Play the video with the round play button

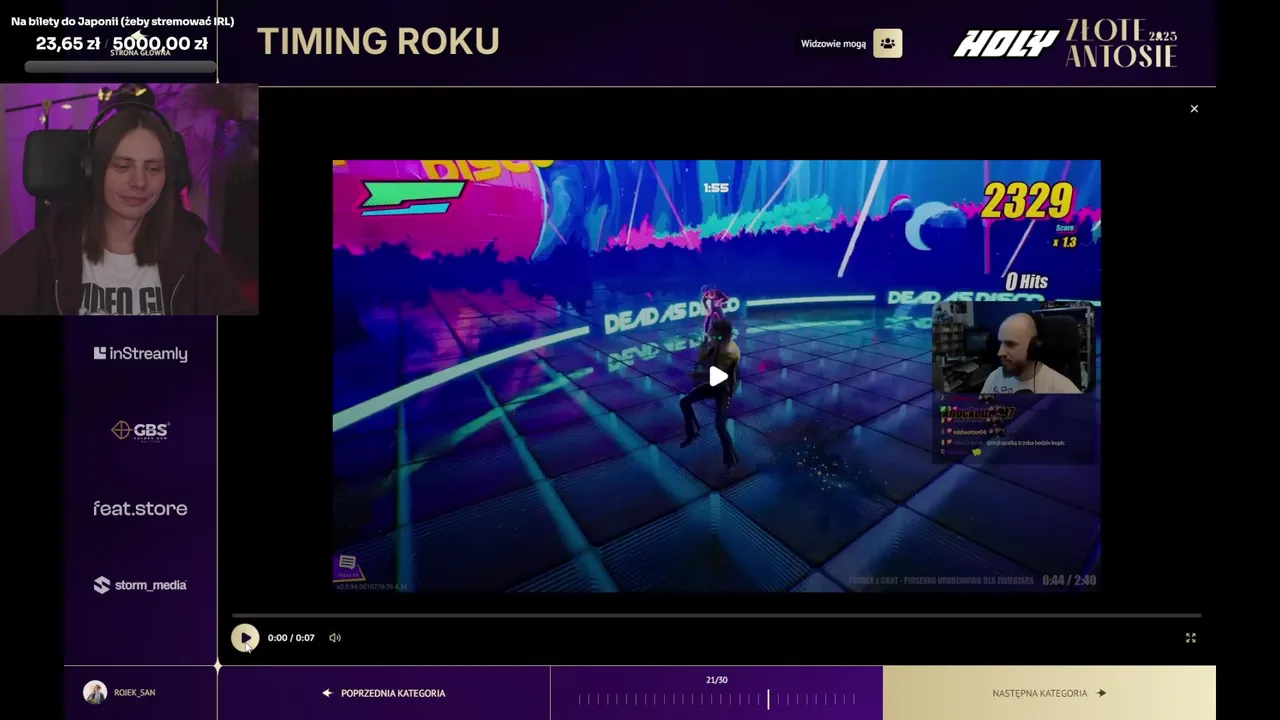245,638
